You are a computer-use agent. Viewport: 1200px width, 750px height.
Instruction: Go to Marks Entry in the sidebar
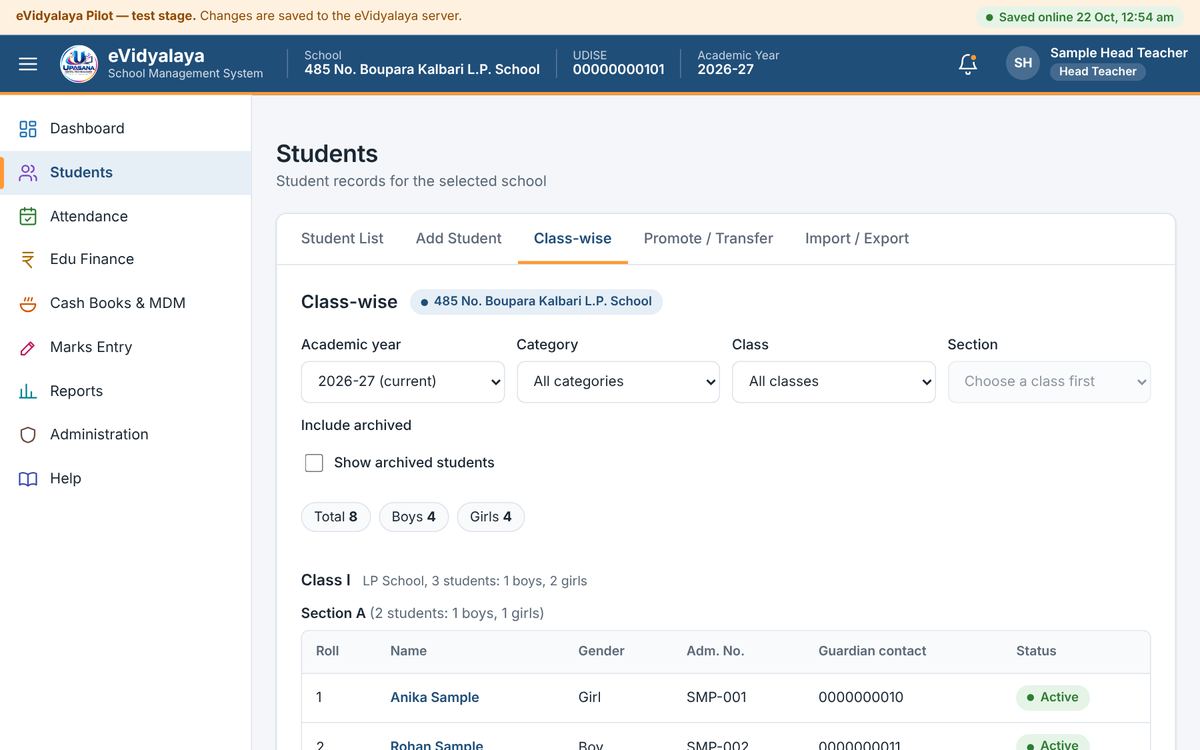(x=126, y=348)
